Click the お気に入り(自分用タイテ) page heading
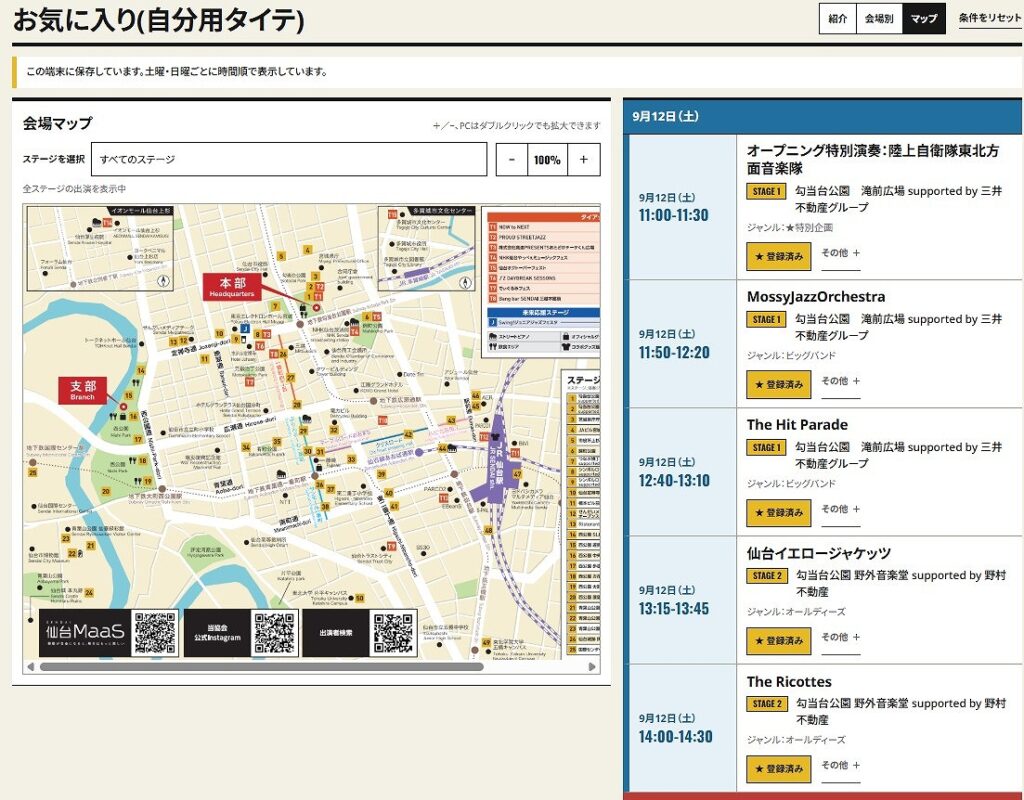Screen dimensions: 1024x800 (158, 20)
